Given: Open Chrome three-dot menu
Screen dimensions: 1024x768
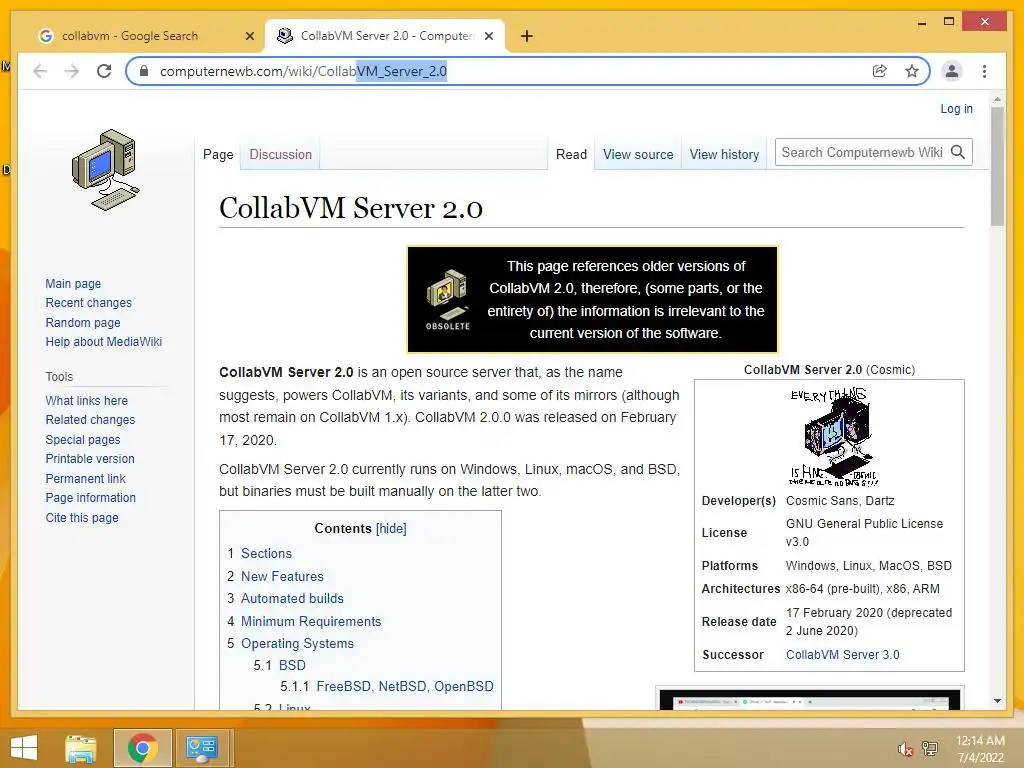Looking at the screenshot, I should pyautogui.click(x=984, y=71).
